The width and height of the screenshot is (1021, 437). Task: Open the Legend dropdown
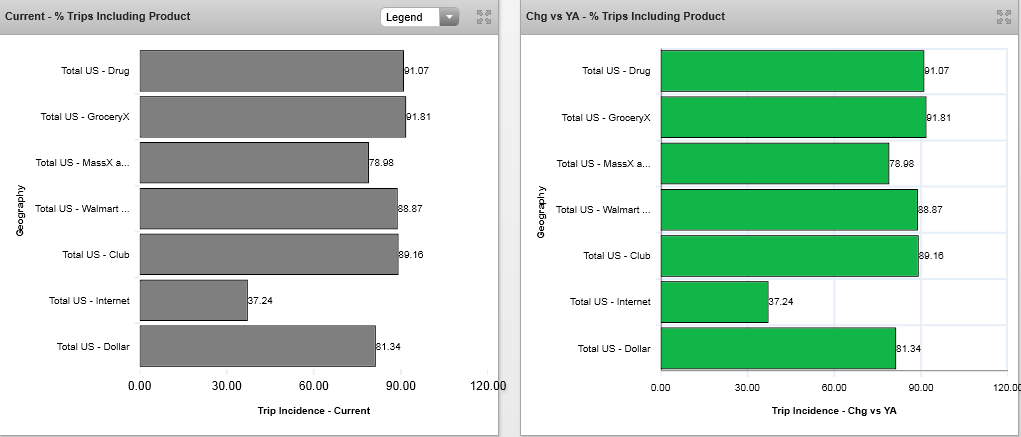point(410,17)
